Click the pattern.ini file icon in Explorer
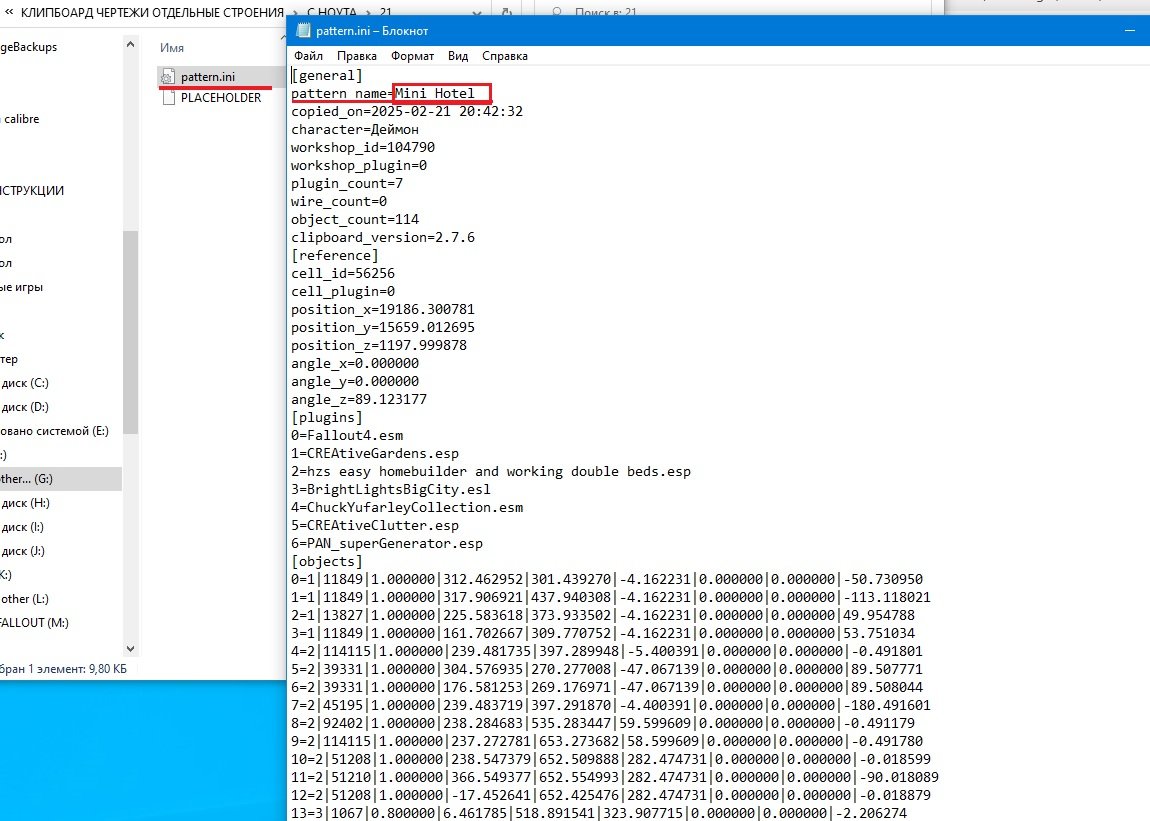Image resolution: width=1150 pixels, height=821 pixels. coord(167,77)
